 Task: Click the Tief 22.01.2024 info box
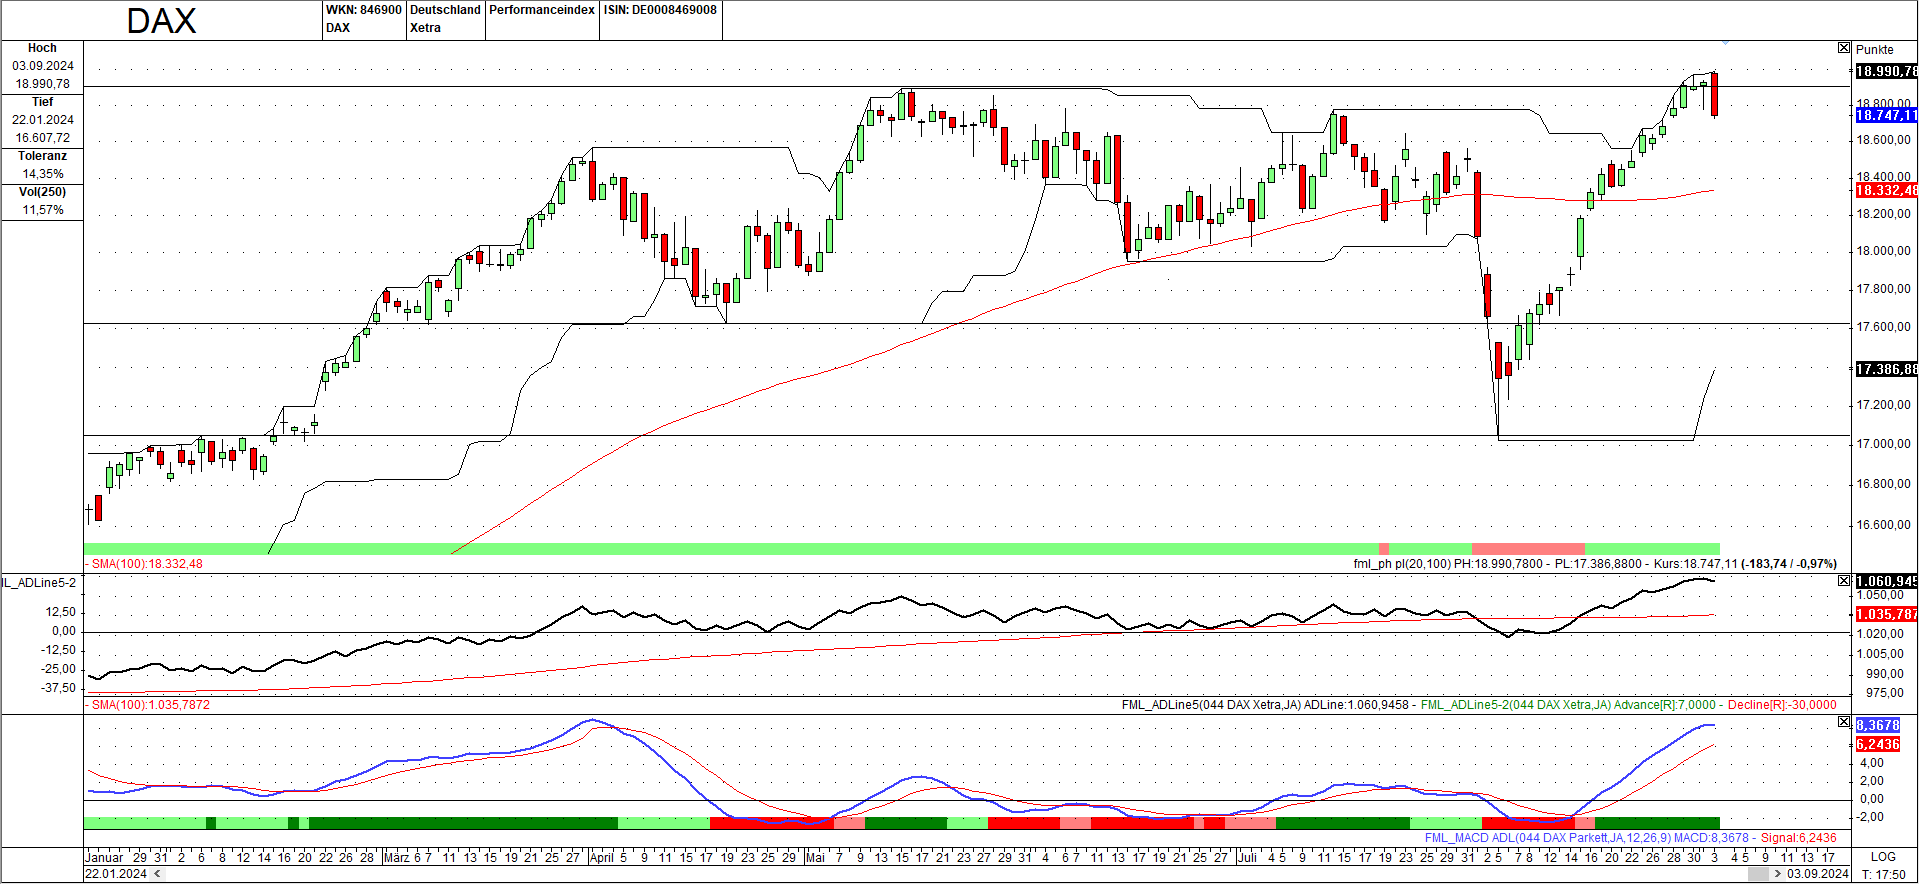pos(42,121)
